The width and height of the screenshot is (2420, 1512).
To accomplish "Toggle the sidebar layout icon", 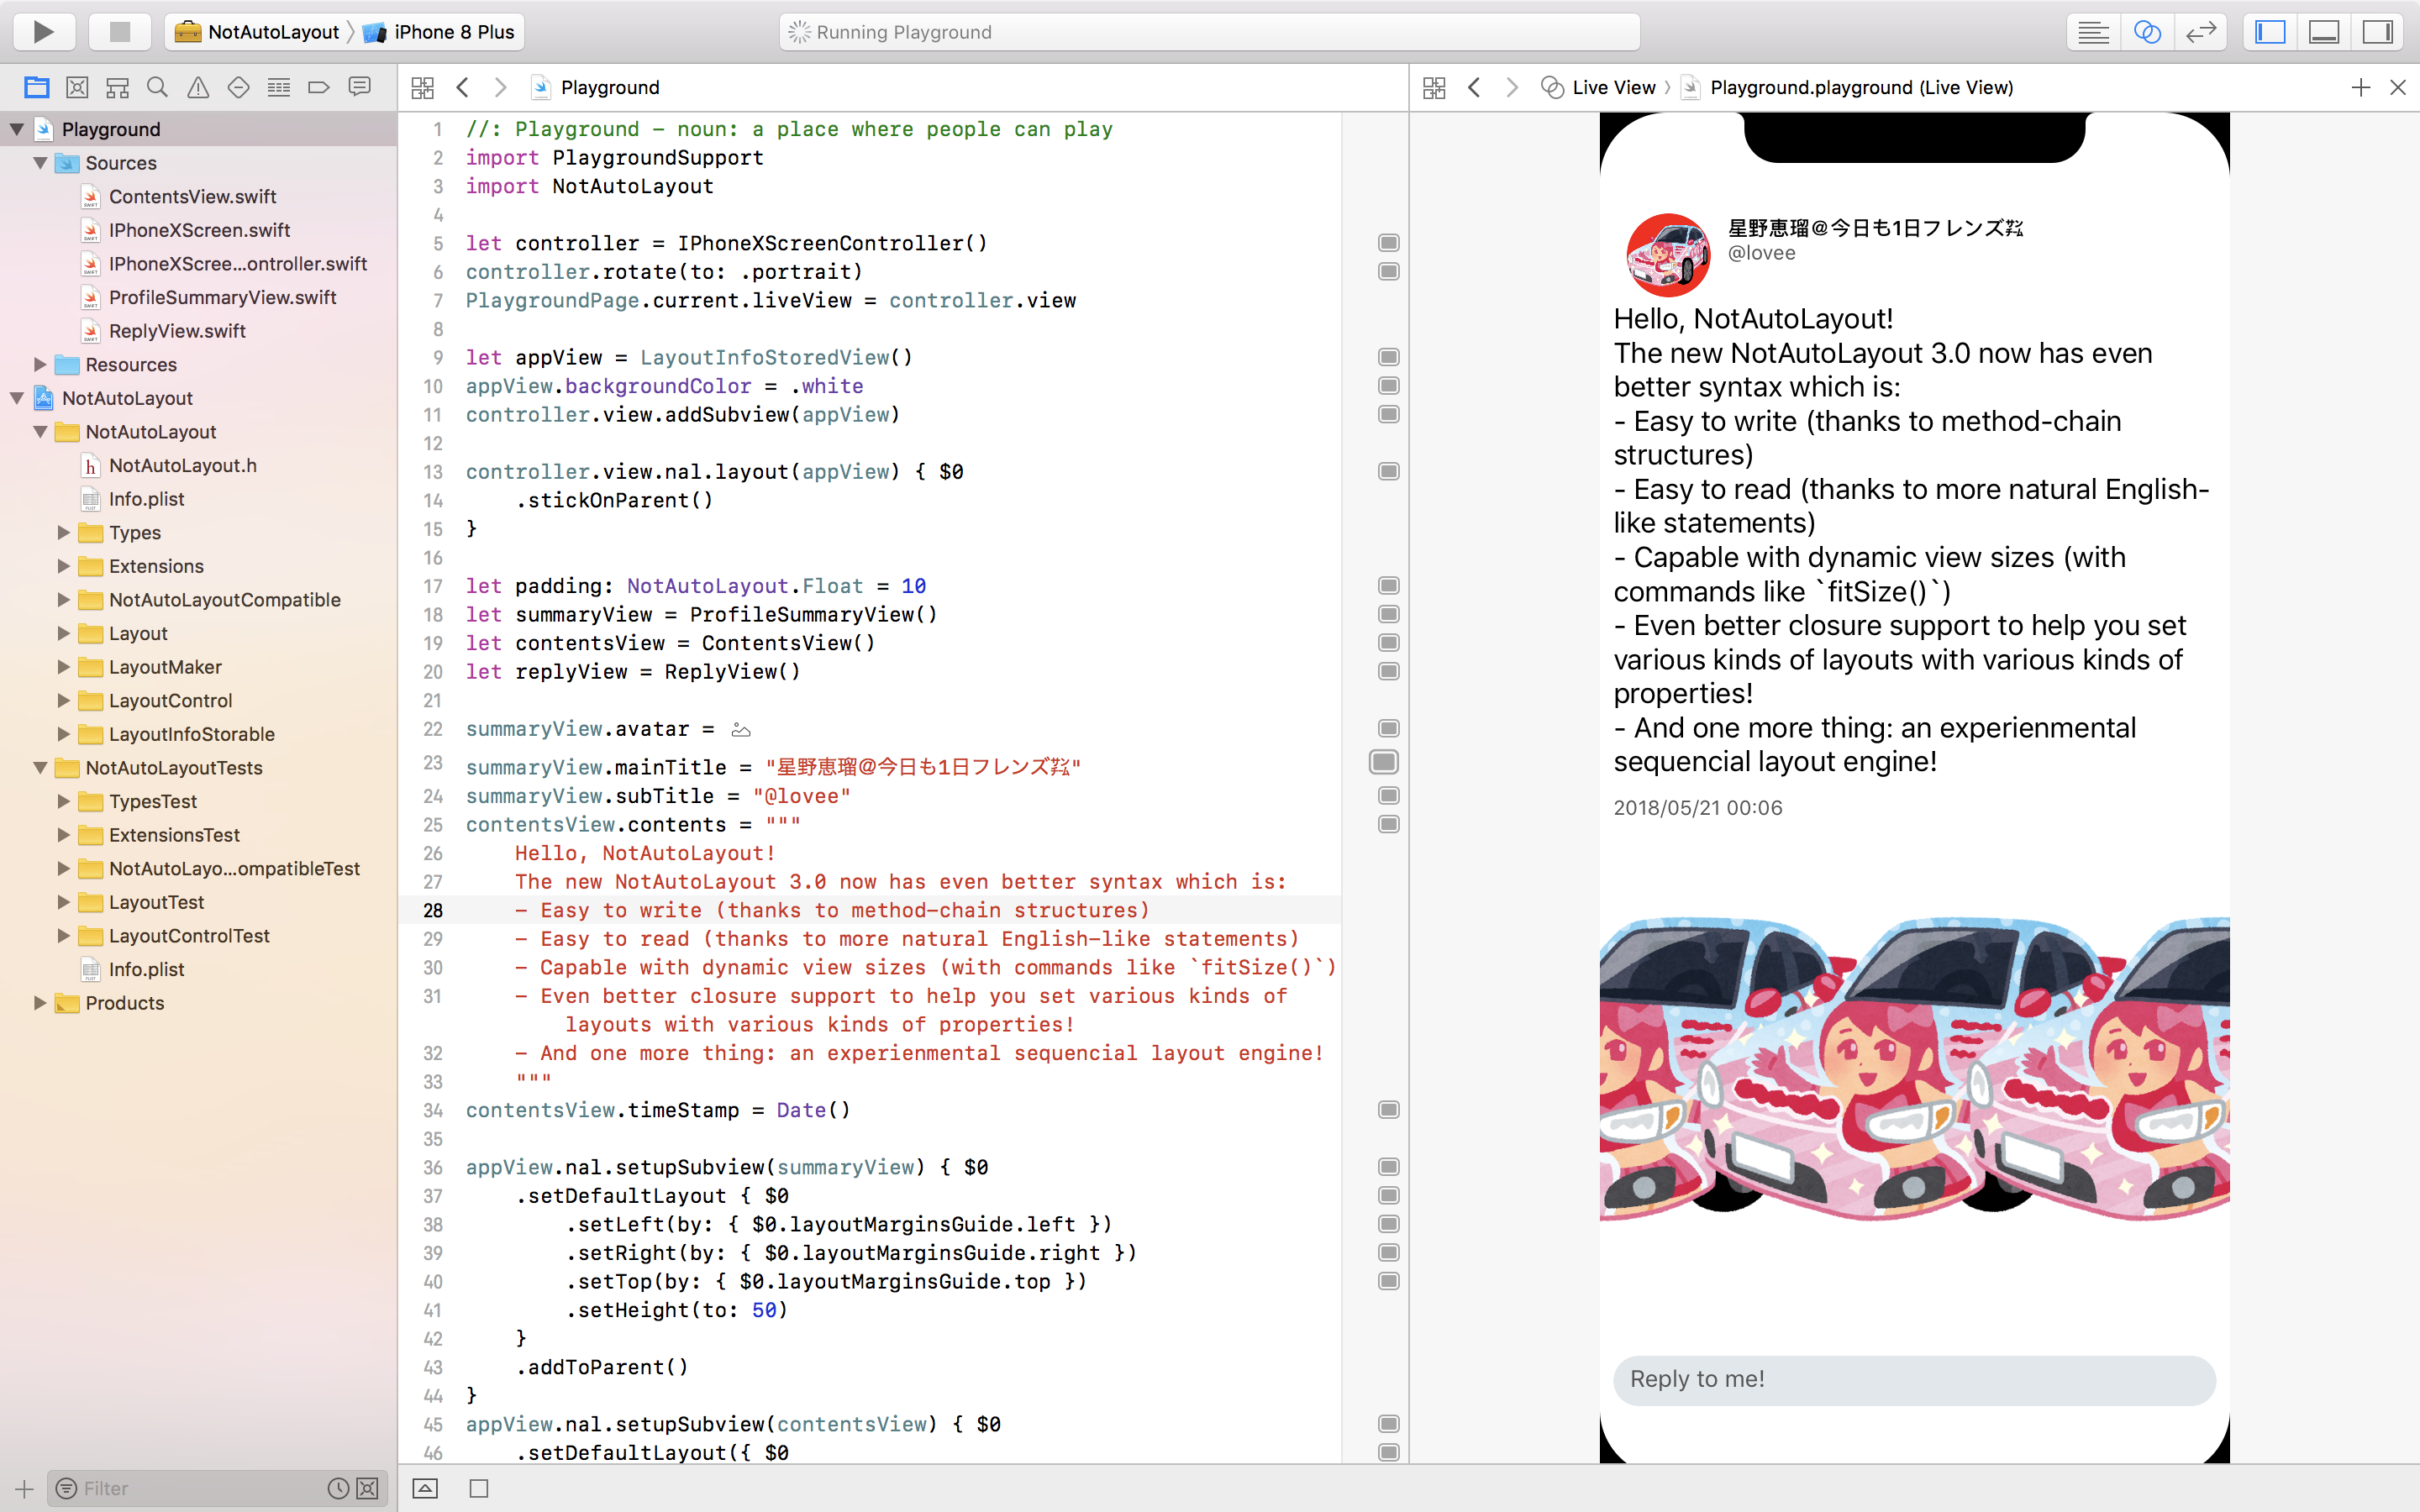I will 2270,31.
